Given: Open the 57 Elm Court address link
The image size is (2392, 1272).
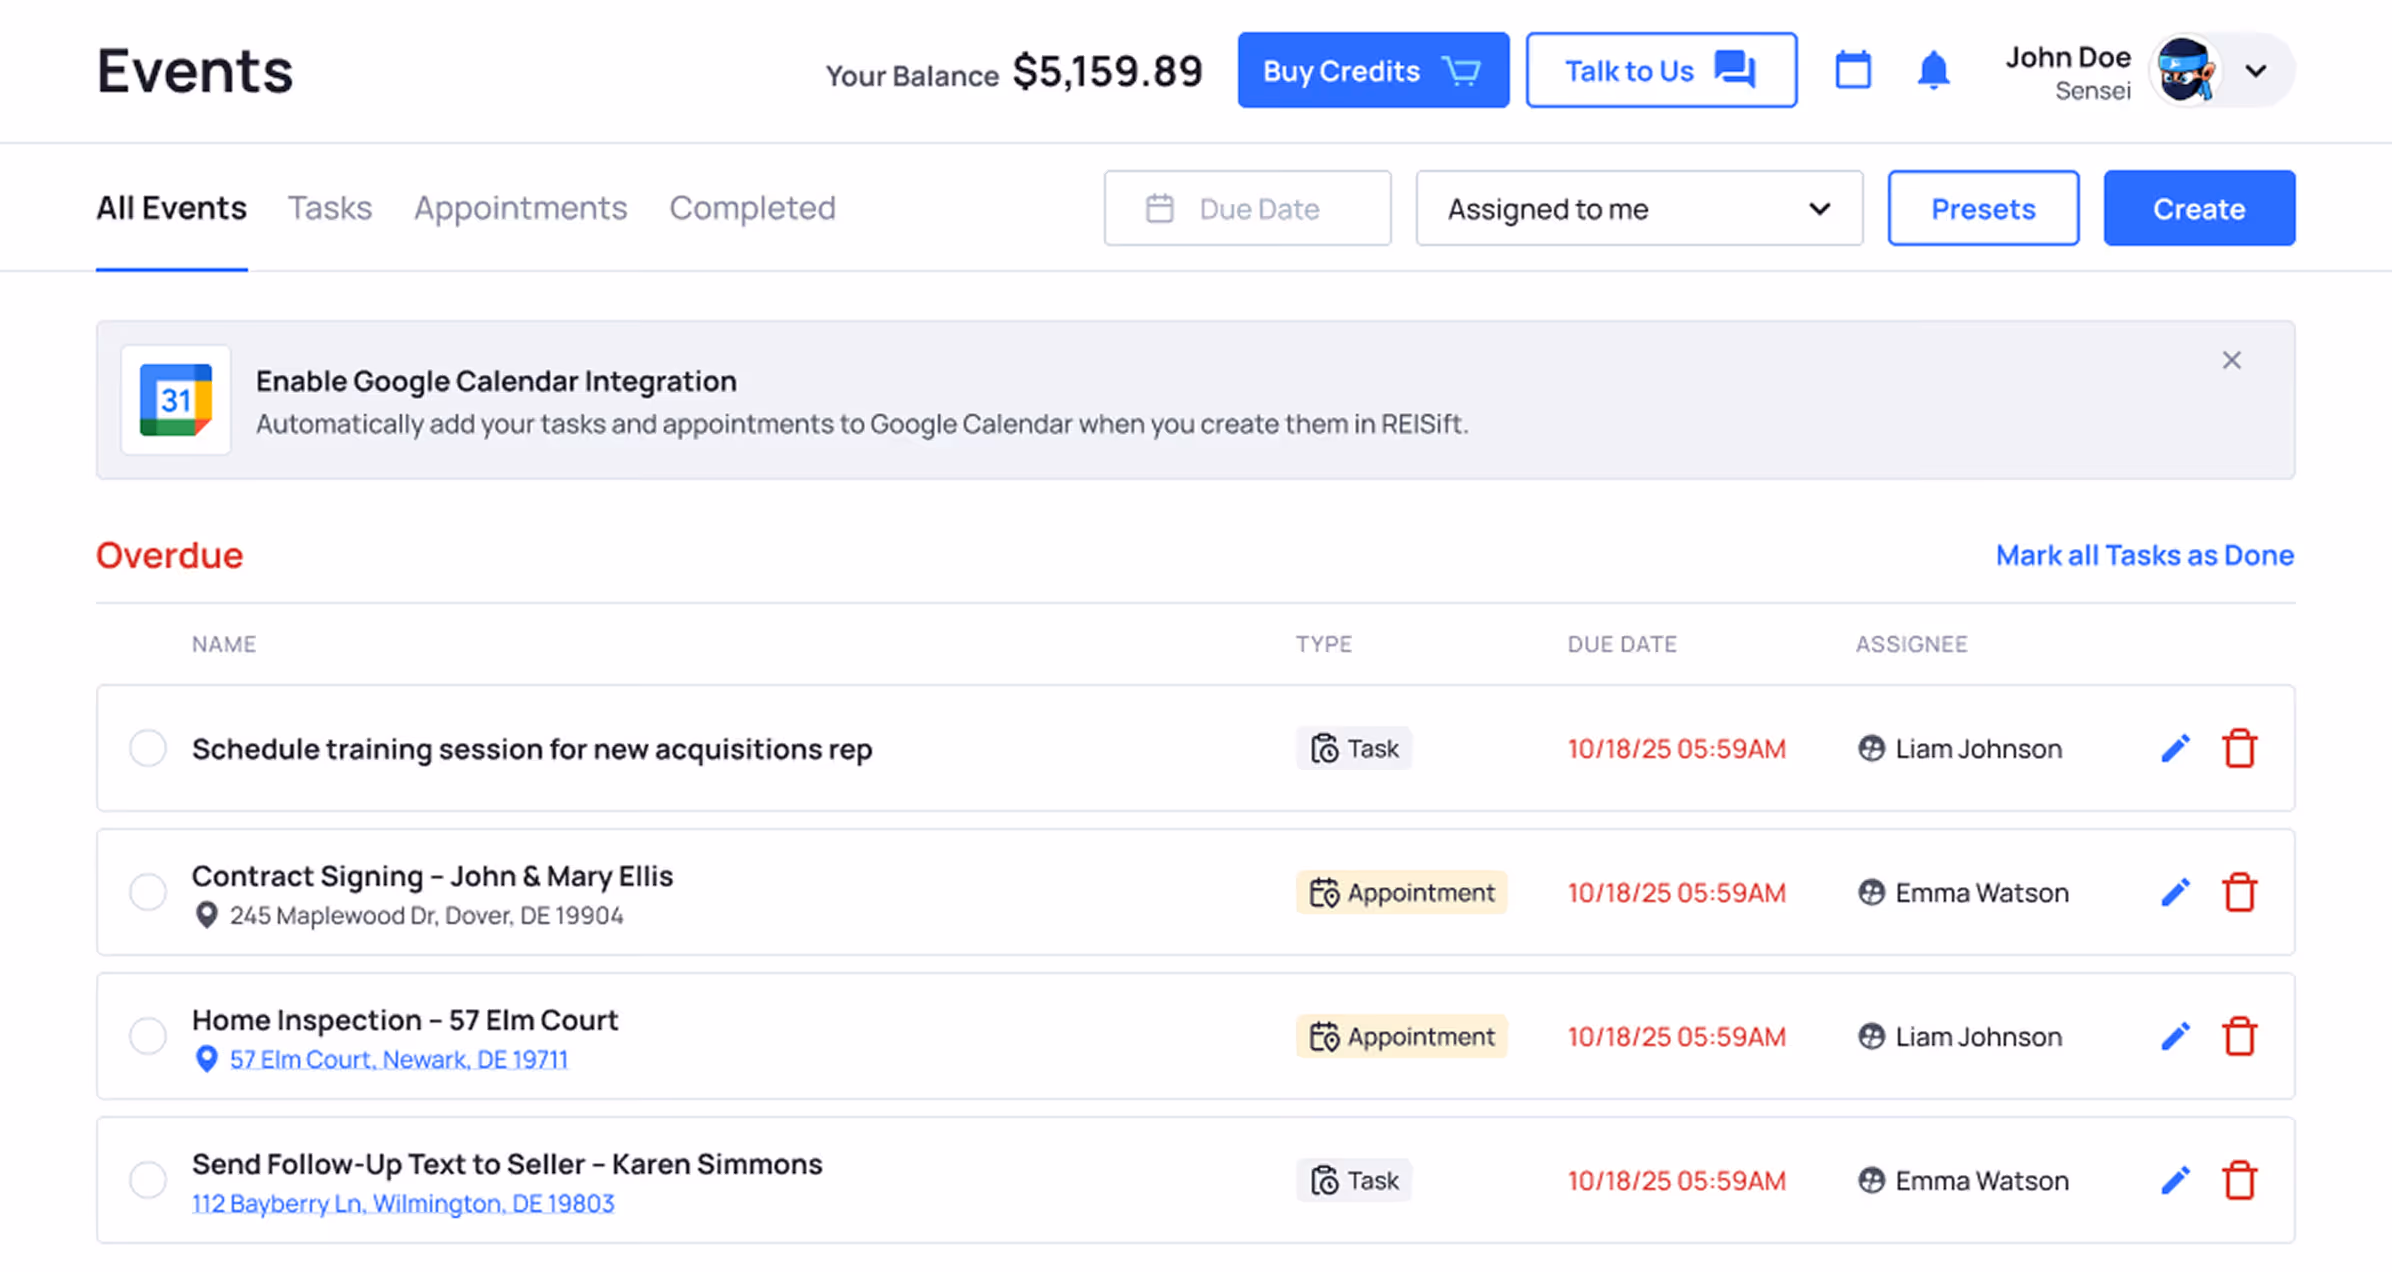Looking at the screenshot, I should tap(398, 1059).
